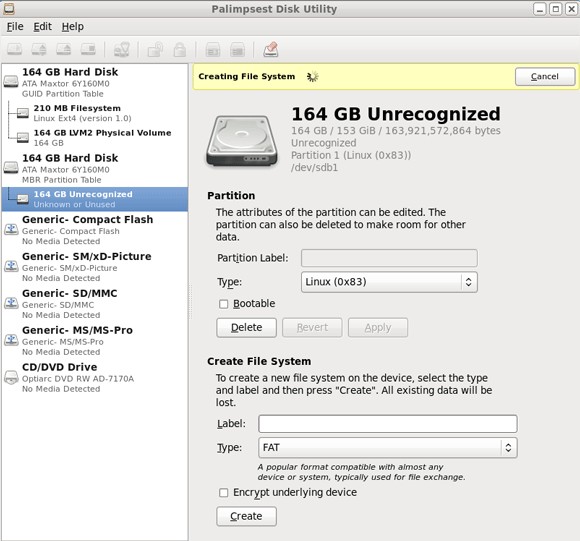
Task: Select Generic- SD/MMC device
Action: (x=95, y=304)
